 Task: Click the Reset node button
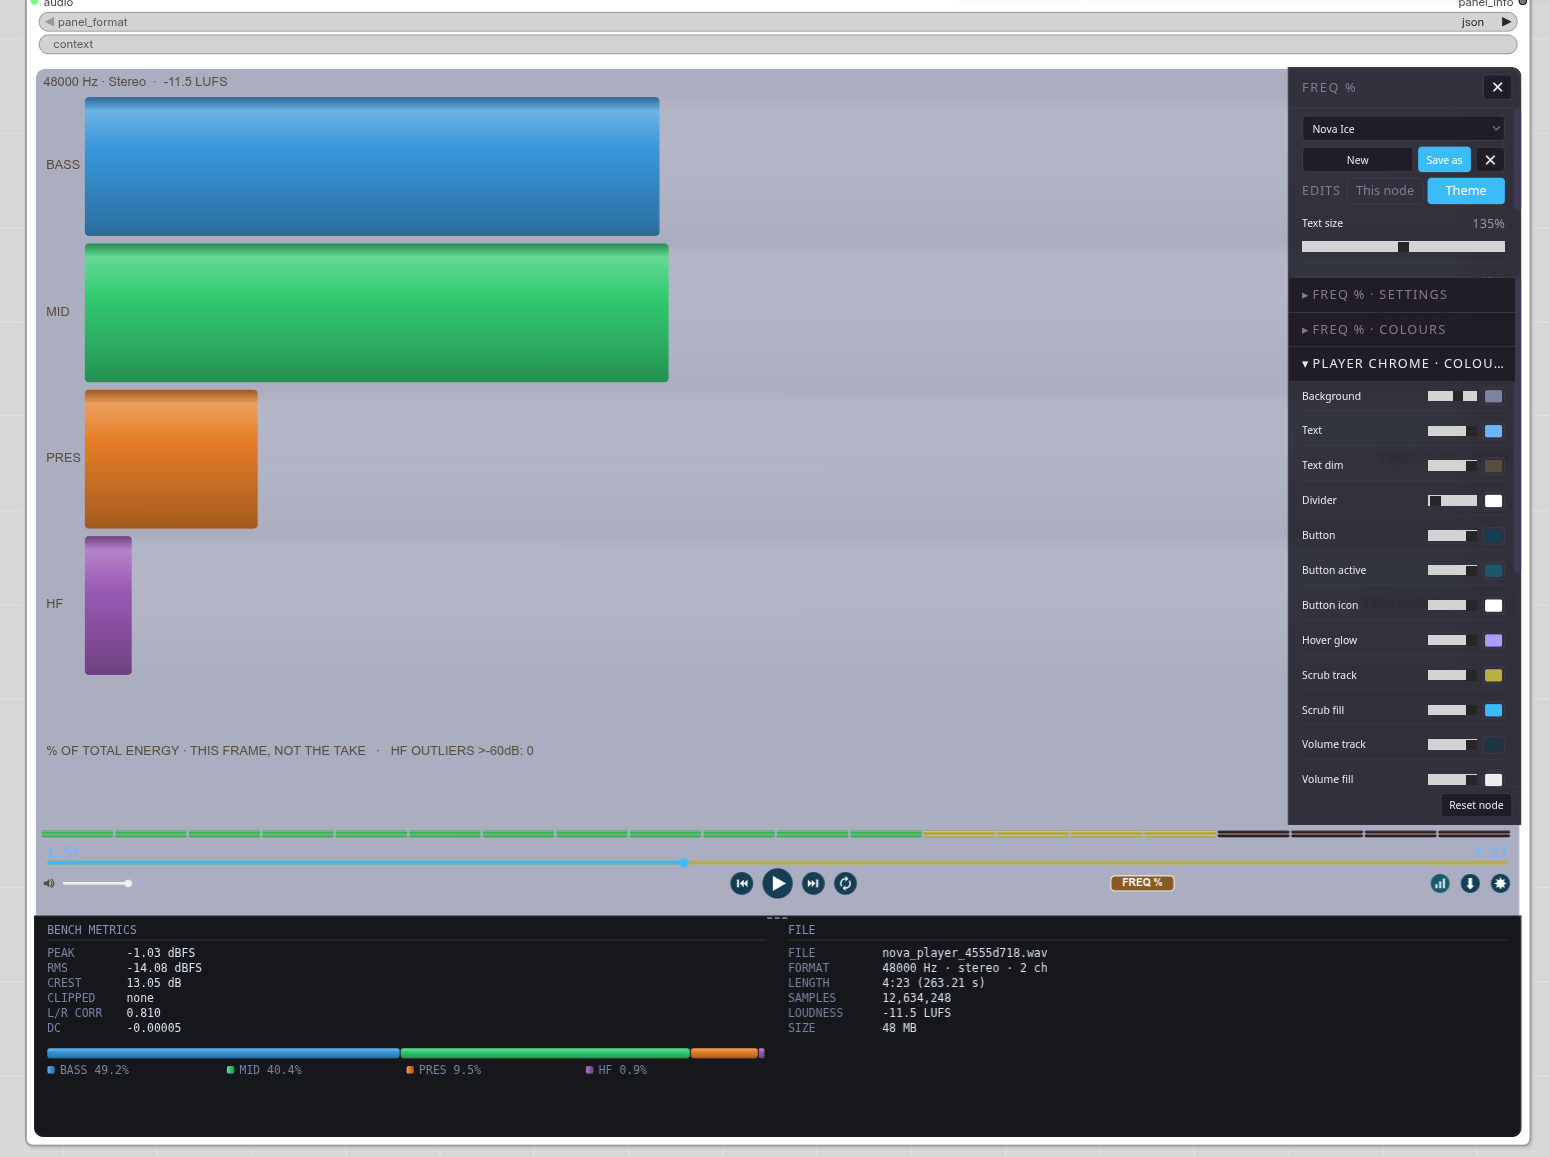(x=1476, y=805)
